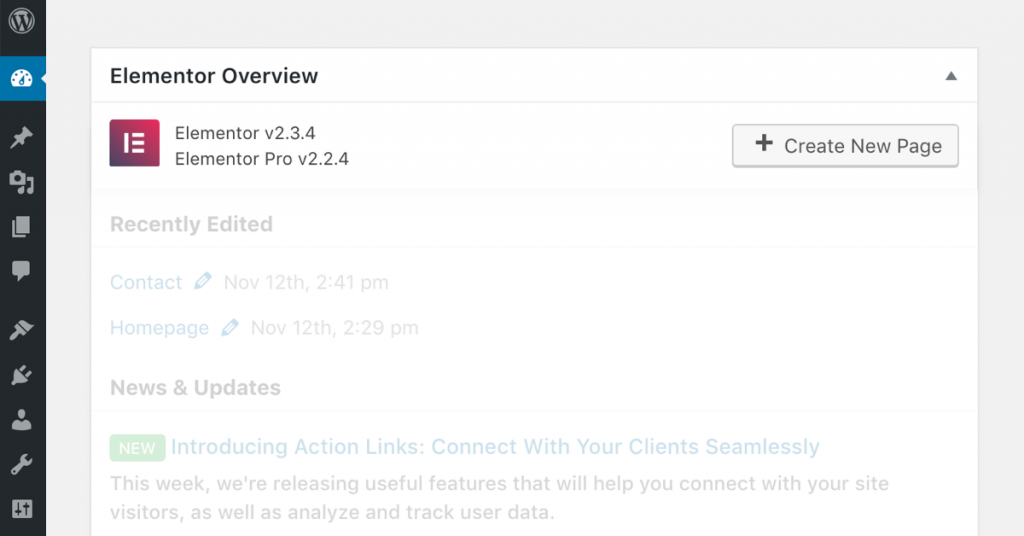The width and height of the screenshot is (1024, 536).
Task: Open the Tools wrench icon
Action: pyautogui.click(x=21, y=465)
